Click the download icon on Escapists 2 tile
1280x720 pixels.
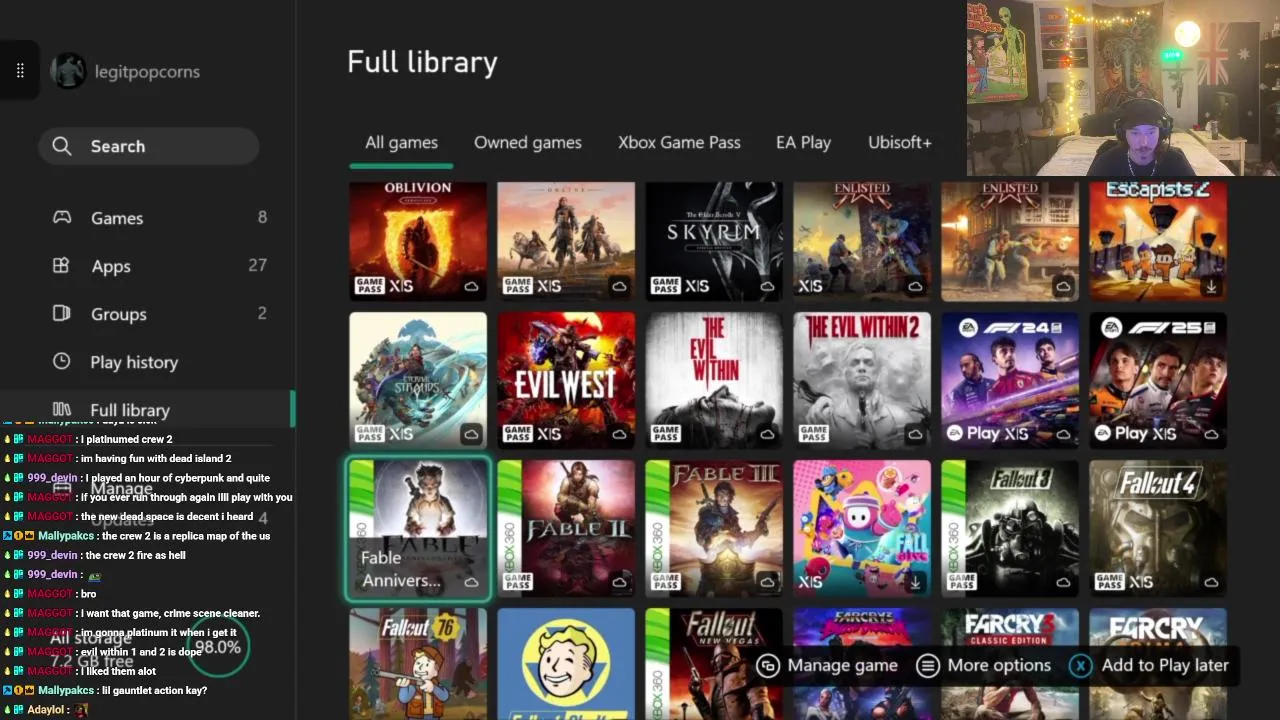[x=1211, y=287]
